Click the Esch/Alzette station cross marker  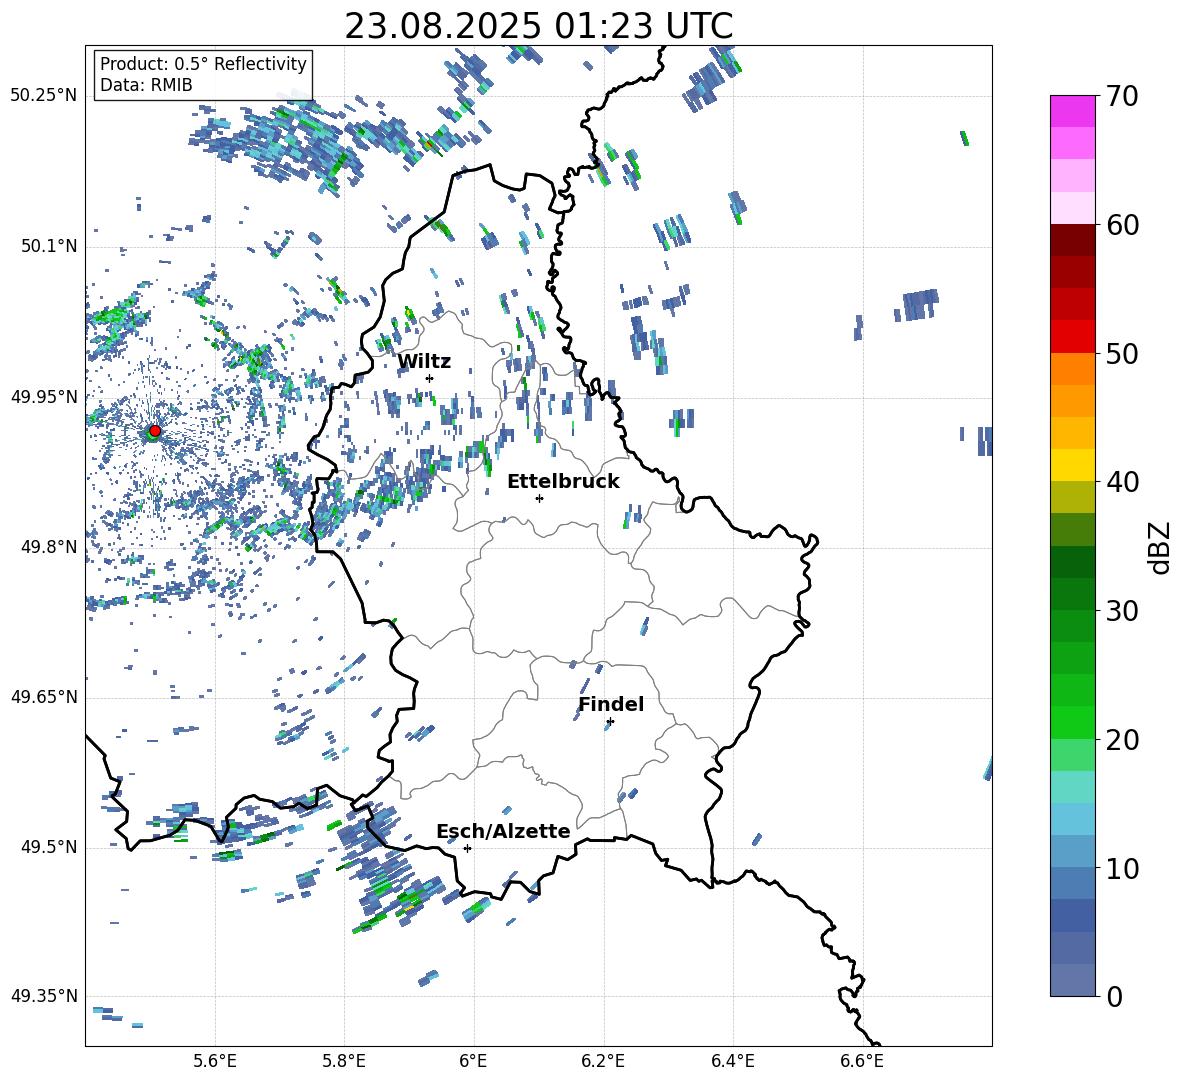point(467,848)
